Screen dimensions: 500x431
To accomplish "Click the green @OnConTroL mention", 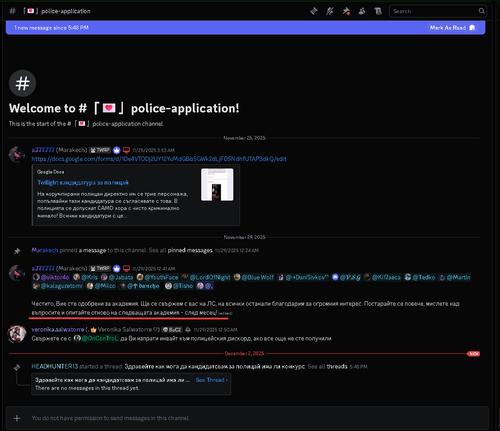I will point(96,338).
